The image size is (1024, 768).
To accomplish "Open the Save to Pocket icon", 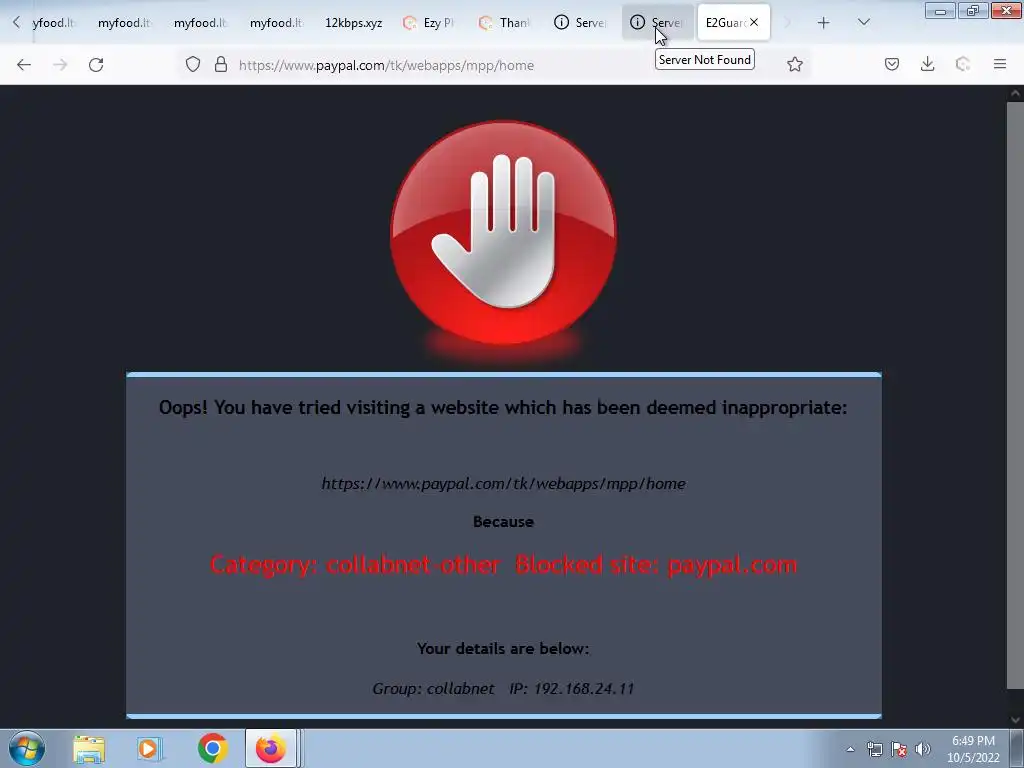I will pyautogui.click(x=891, y=64).
